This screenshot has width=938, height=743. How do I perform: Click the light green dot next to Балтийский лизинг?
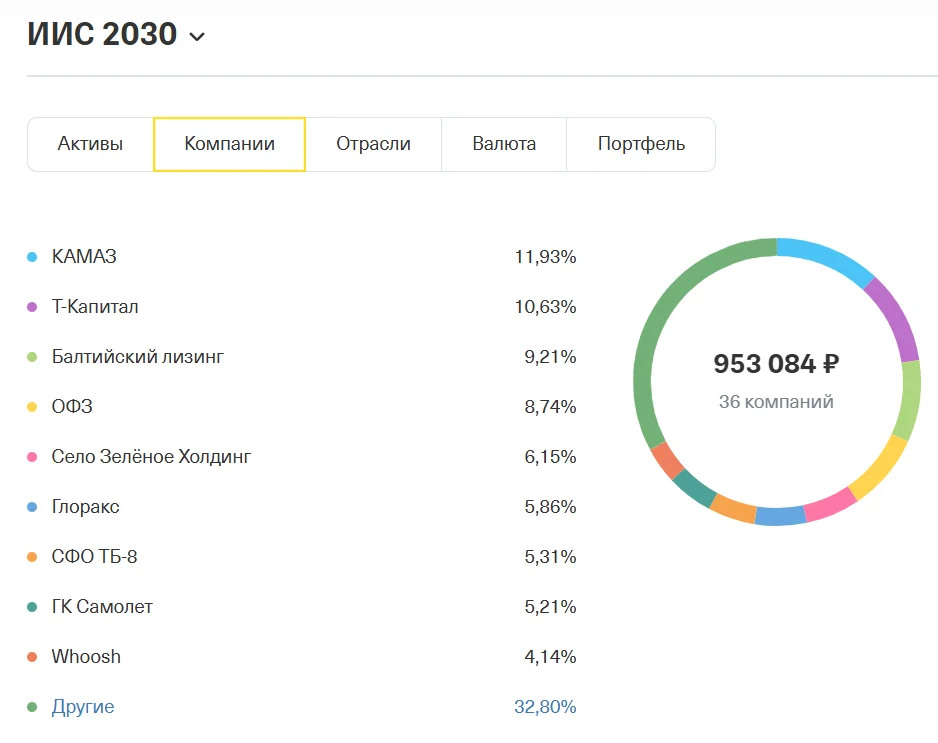32,357
